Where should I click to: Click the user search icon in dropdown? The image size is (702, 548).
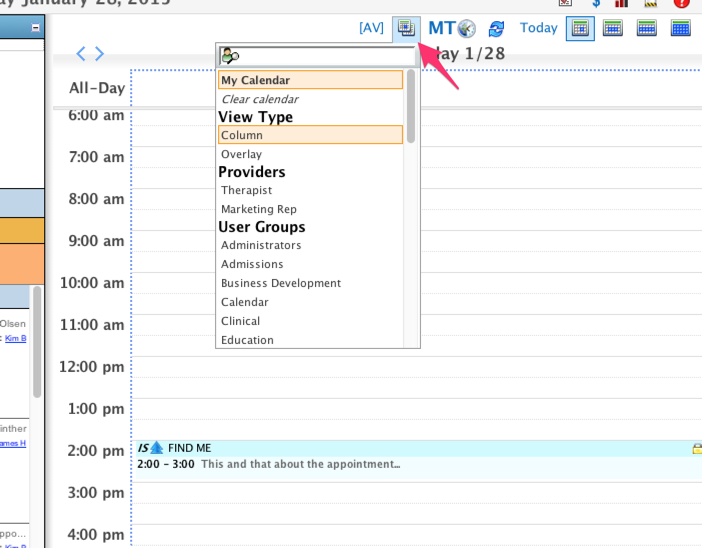click(231, 56)
